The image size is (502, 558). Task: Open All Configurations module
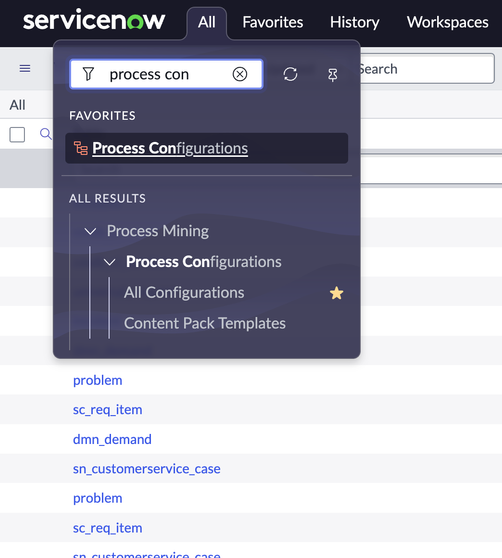coord(184,293)
